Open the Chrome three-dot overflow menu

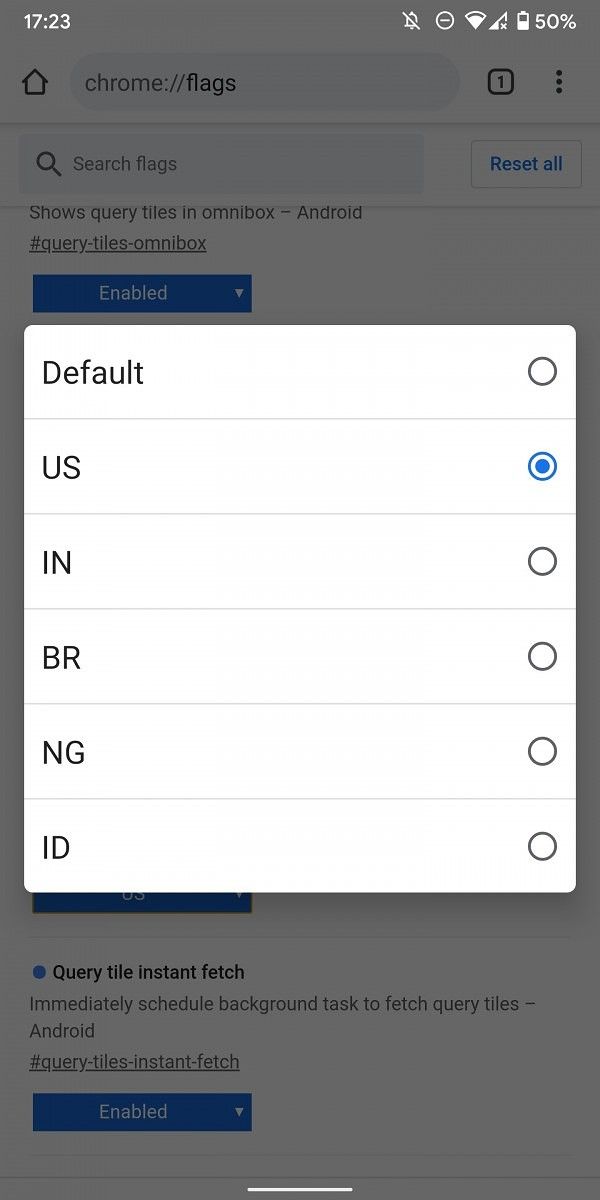point(559,82)
